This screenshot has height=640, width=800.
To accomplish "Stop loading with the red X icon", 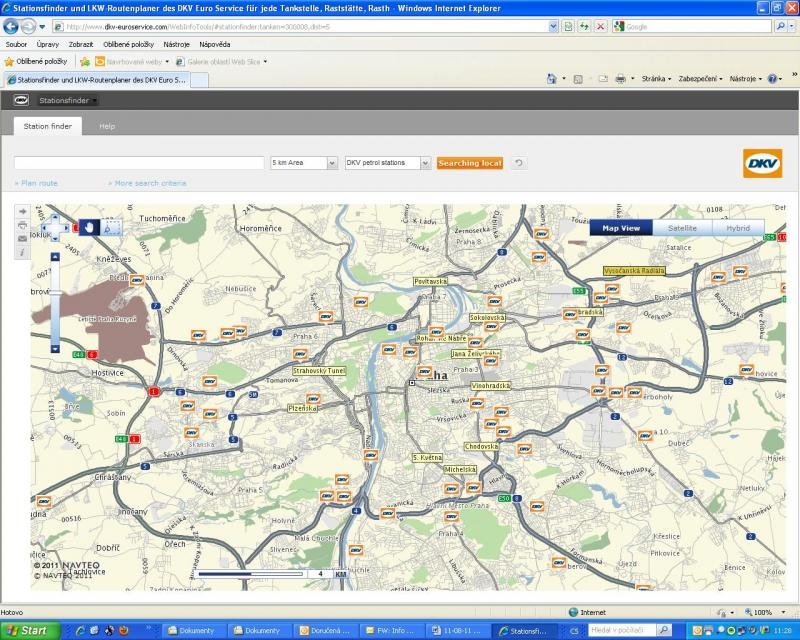I will point(601,26).
